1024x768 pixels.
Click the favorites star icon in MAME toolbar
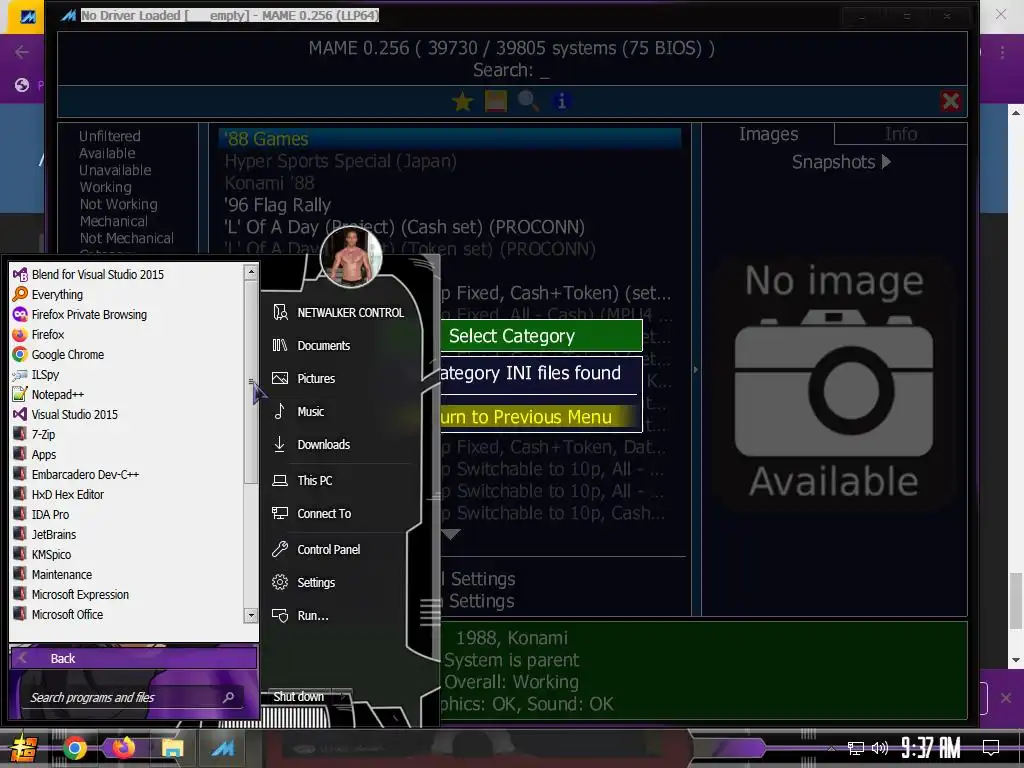click(x=462, y=101)
